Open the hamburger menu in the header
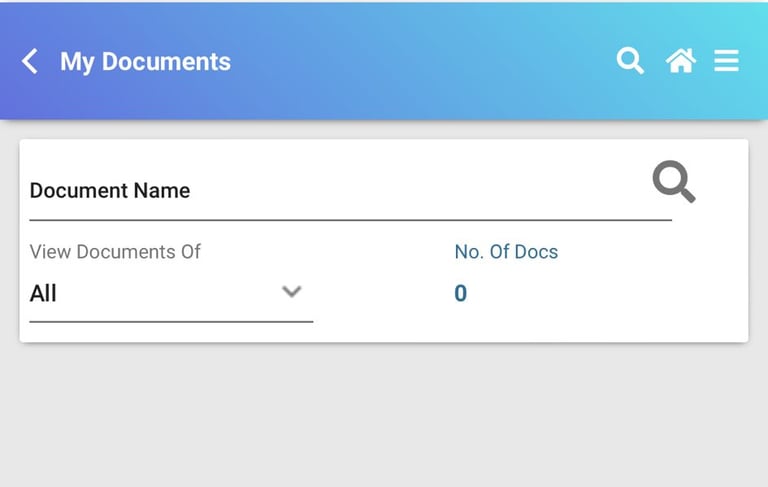Image resolution: width=768 pixels, height=487 pixels. point(726,61)
